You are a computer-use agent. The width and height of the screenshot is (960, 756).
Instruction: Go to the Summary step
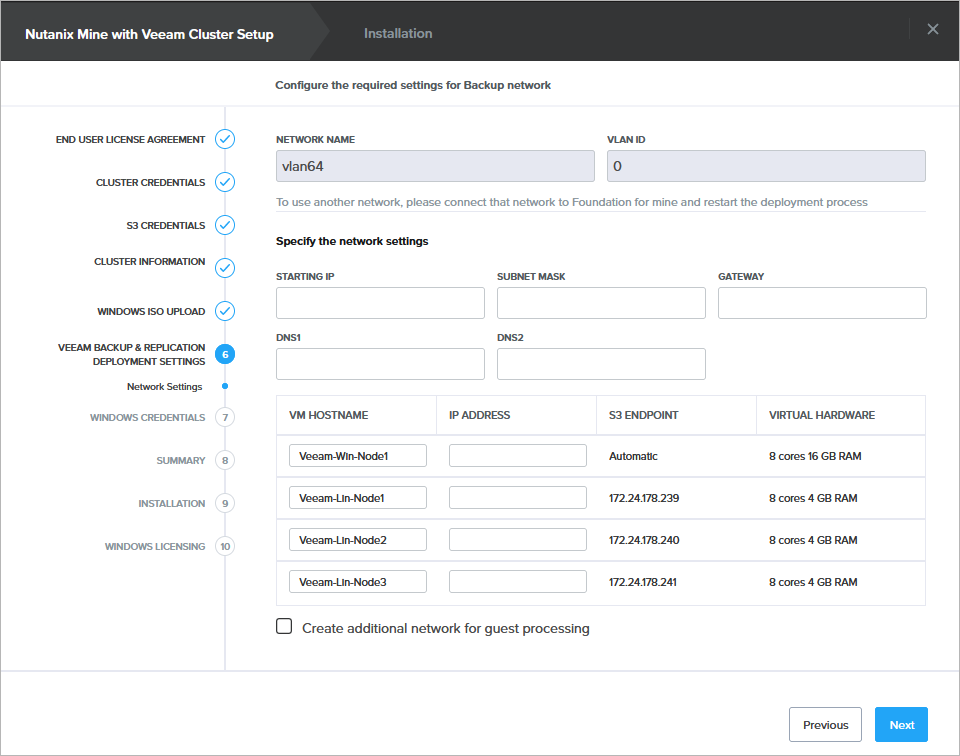point(181,460)
